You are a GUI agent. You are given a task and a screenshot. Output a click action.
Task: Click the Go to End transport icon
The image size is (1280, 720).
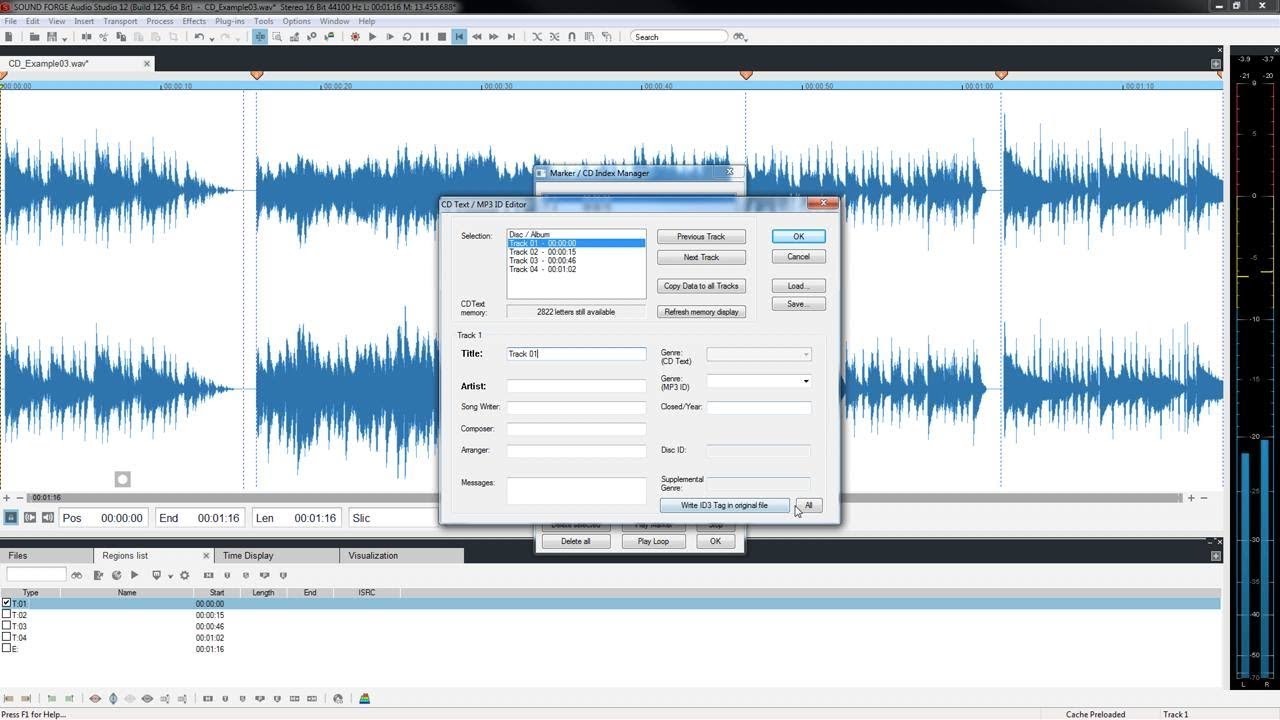tap(511, 37)
